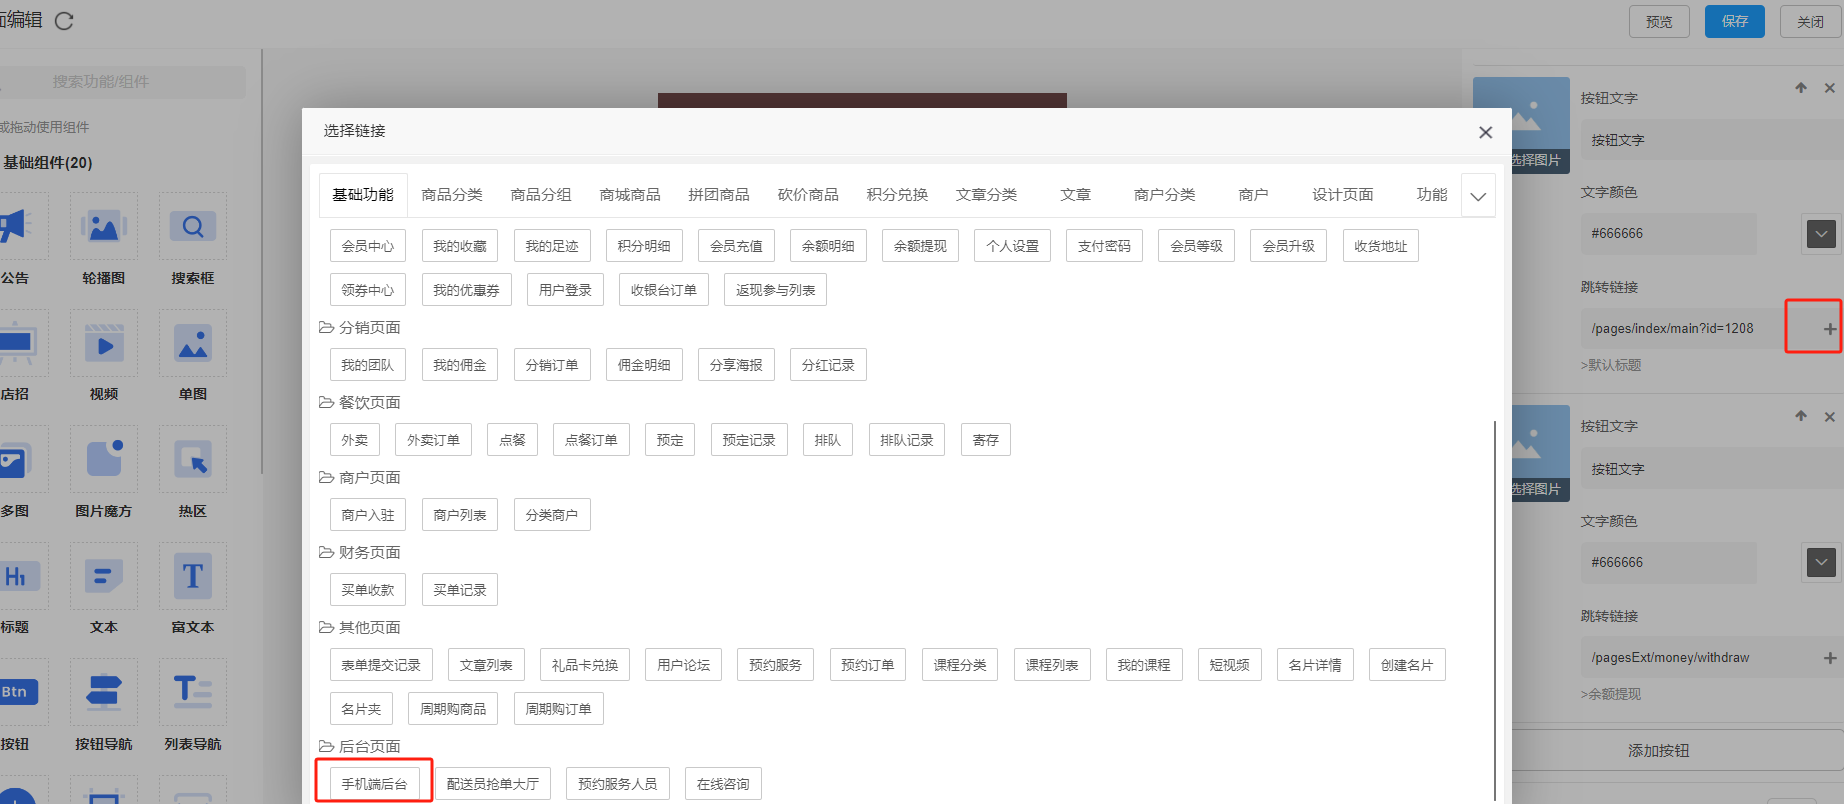
Task: Add the 富文本 rich text component
Action: 192,577
